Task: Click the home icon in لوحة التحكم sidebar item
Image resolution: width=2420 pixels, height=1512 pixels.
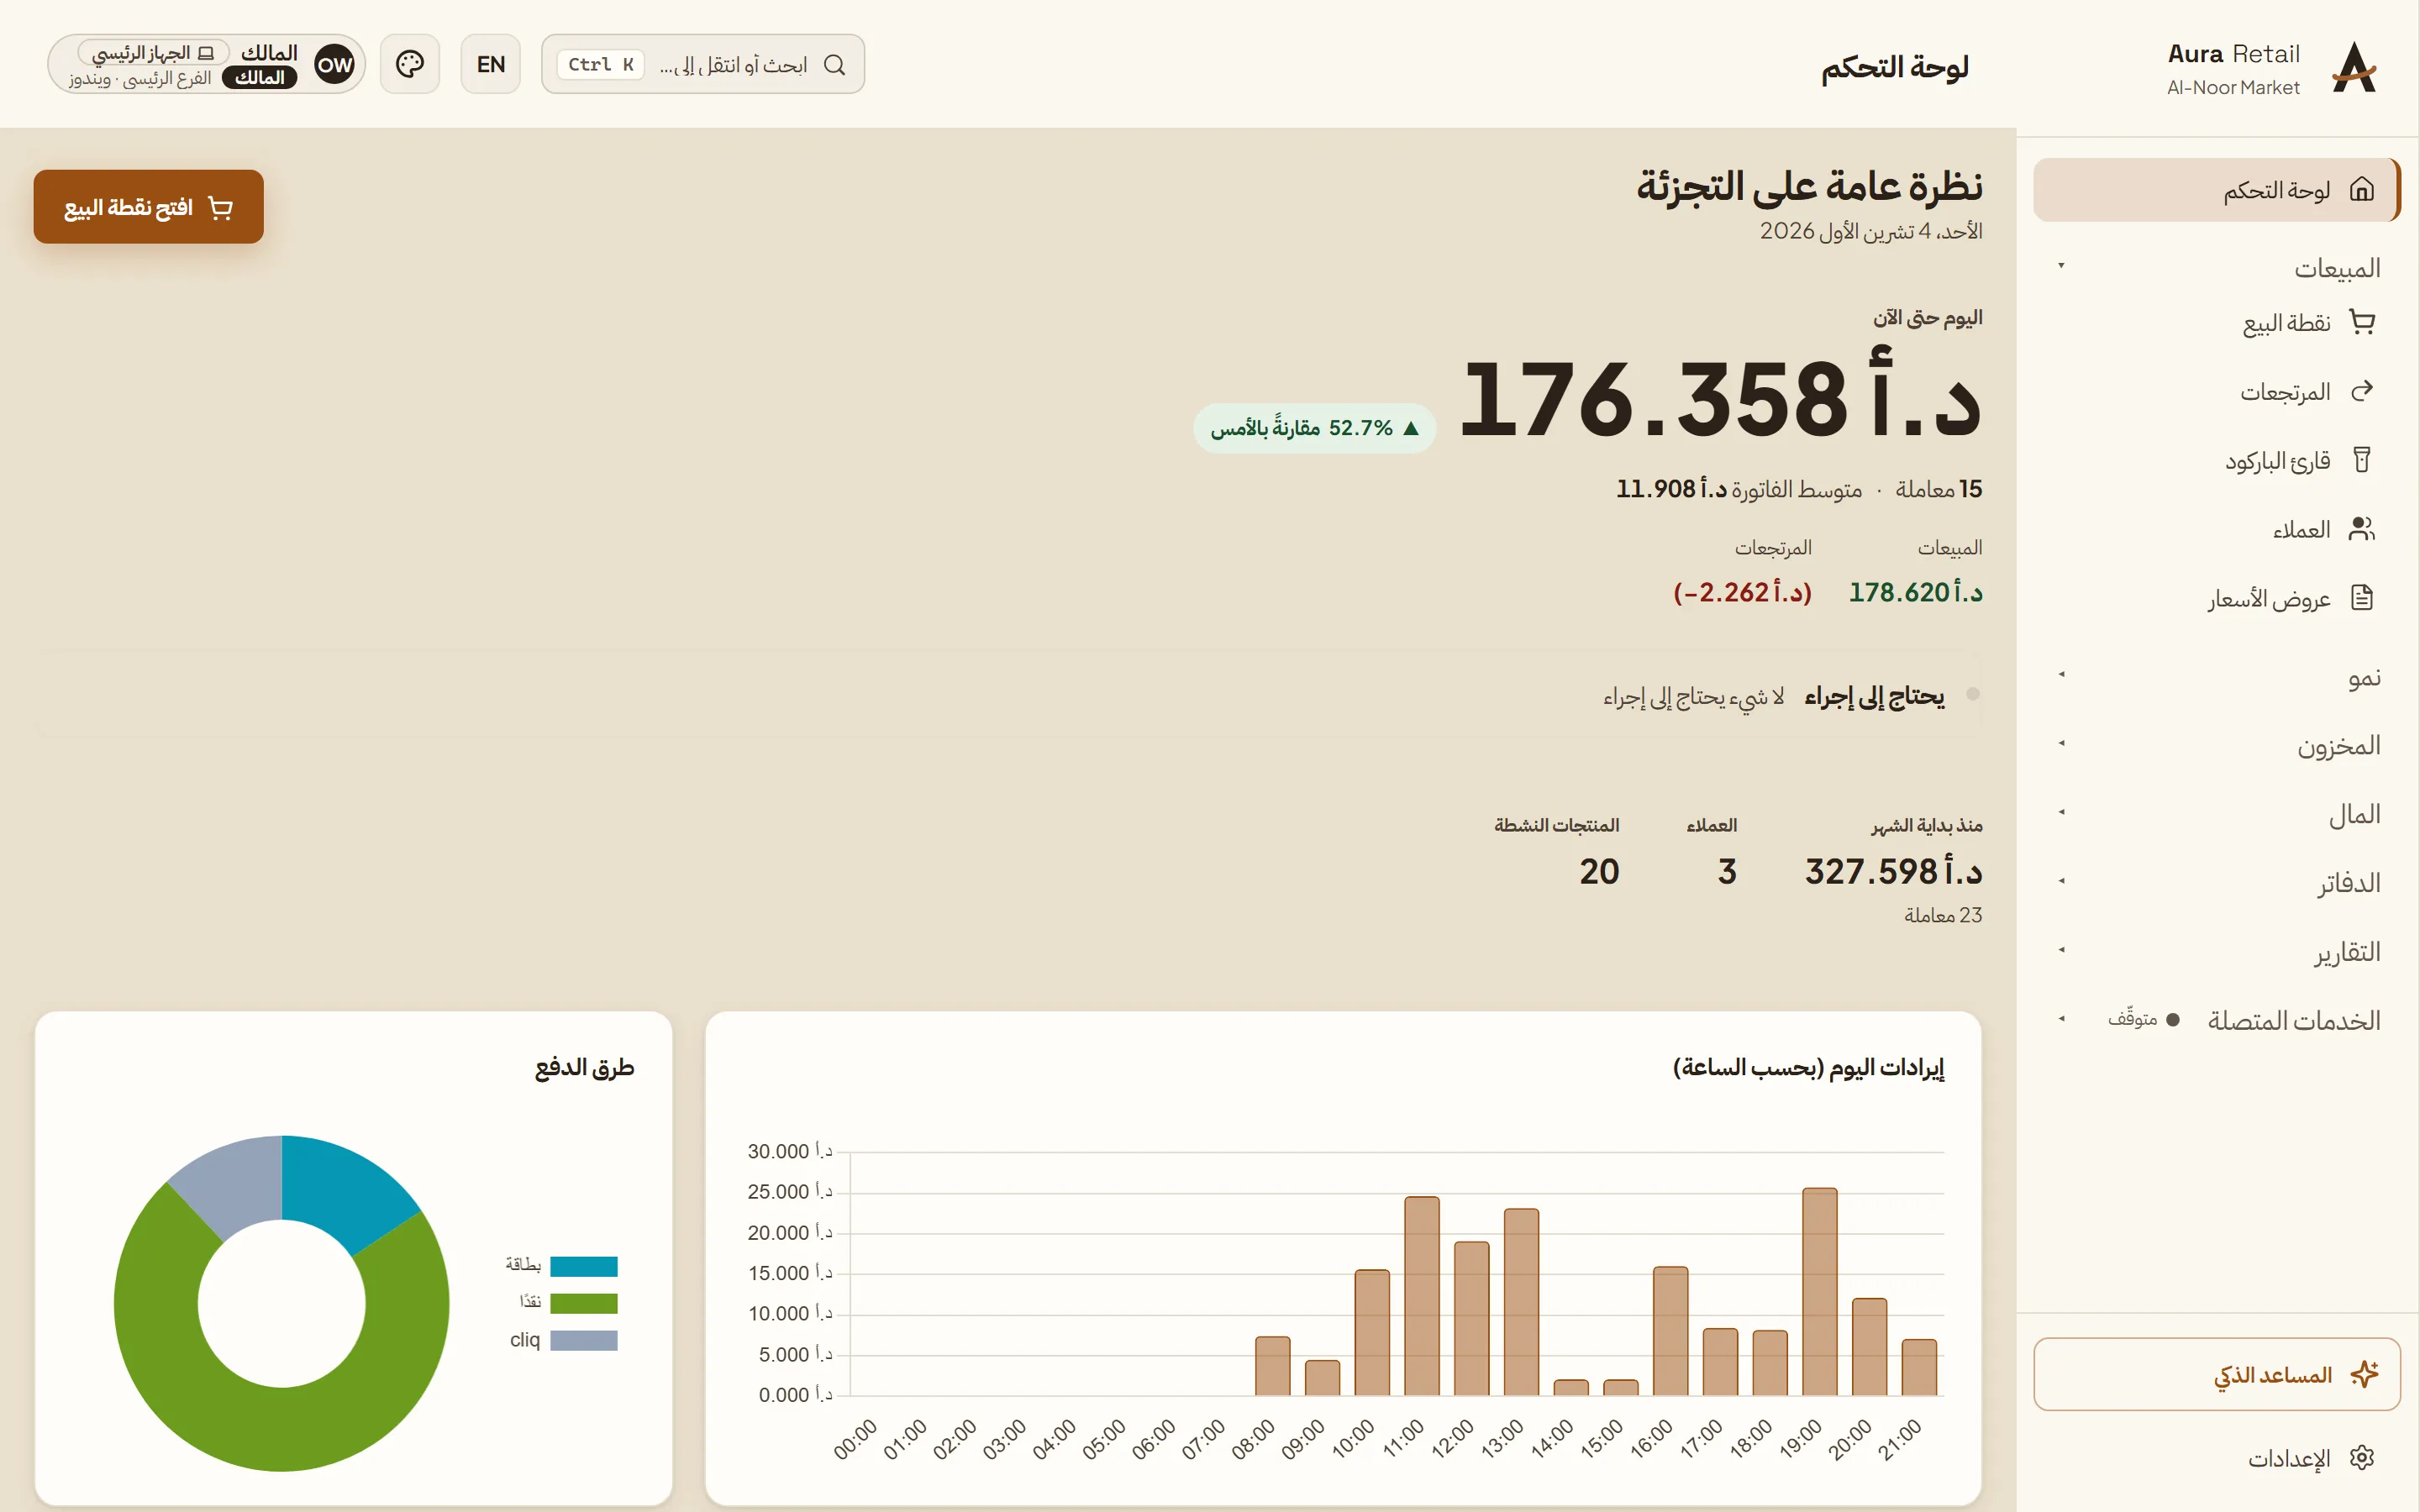Action: [x=2362, y=189]
